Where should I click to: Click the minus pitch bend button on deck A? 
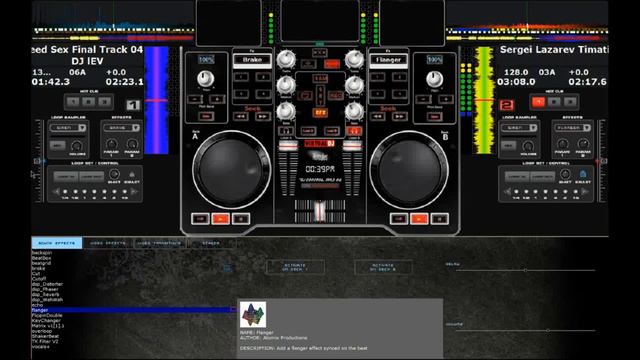coord(195,99)
